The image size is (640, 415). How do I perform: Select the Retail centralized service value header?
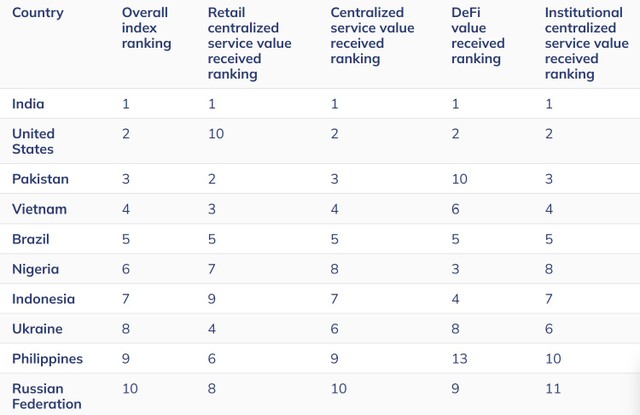click(243, 43)
